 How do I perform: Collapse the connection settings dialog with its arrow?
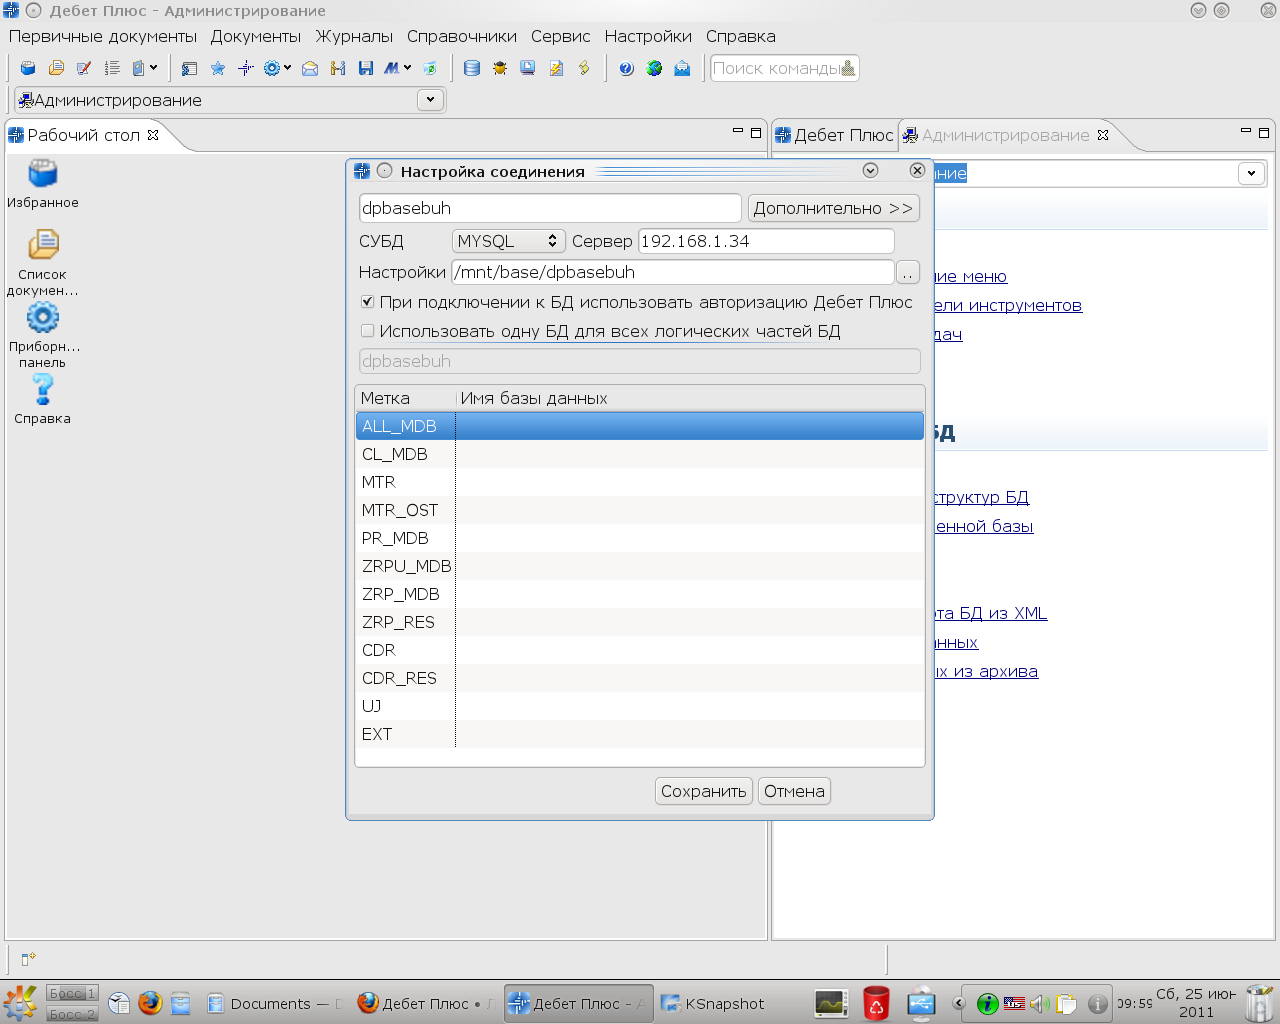pos(870,171)
